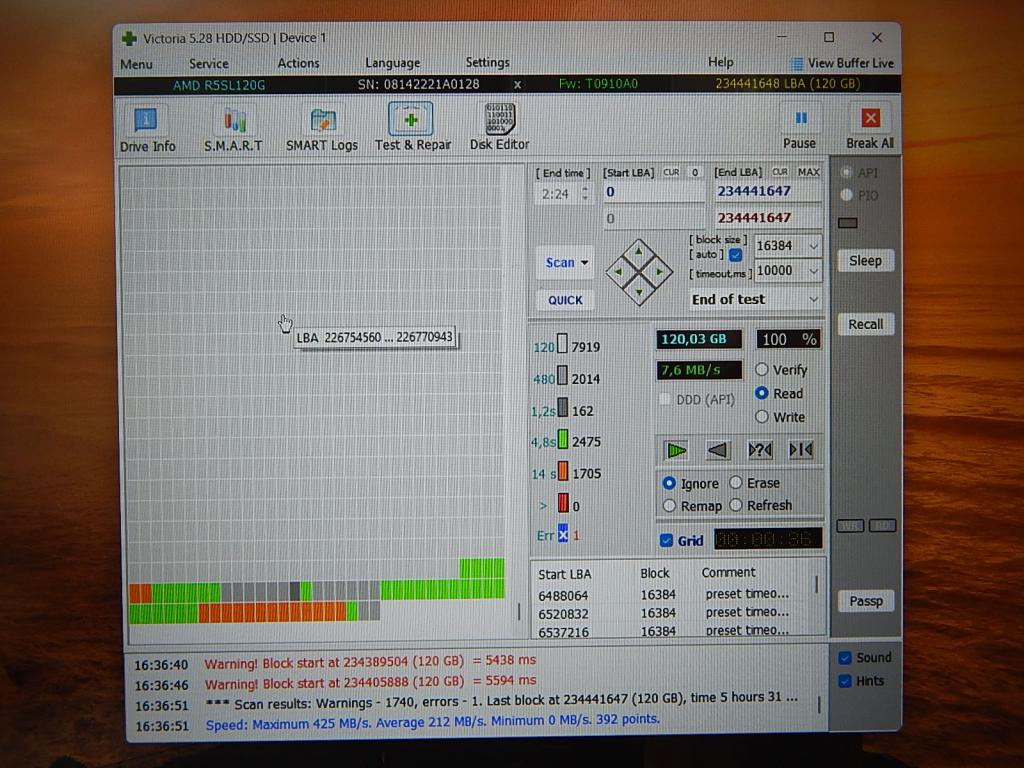Click the QUICK scan button
The width and height of the screenshot is (1024, 768).
565,300
